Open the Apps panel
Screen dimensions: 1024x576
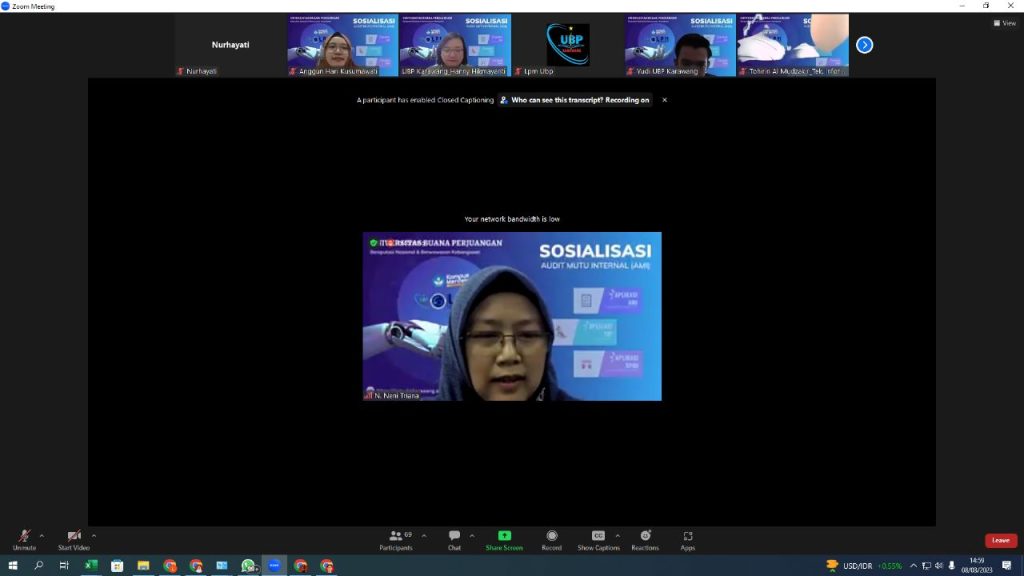688,540
